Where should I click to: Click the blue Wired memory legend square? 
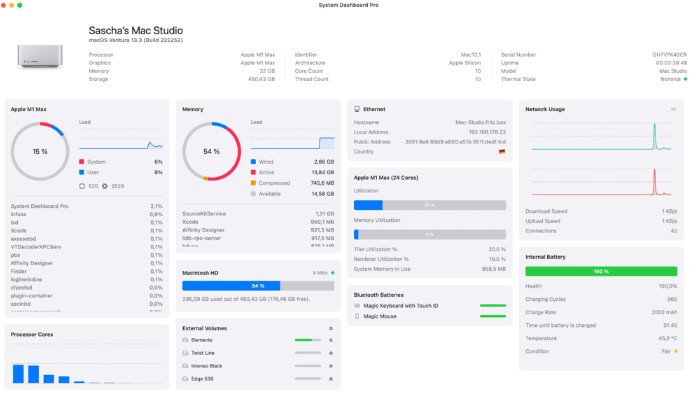(x=253, y=162)
